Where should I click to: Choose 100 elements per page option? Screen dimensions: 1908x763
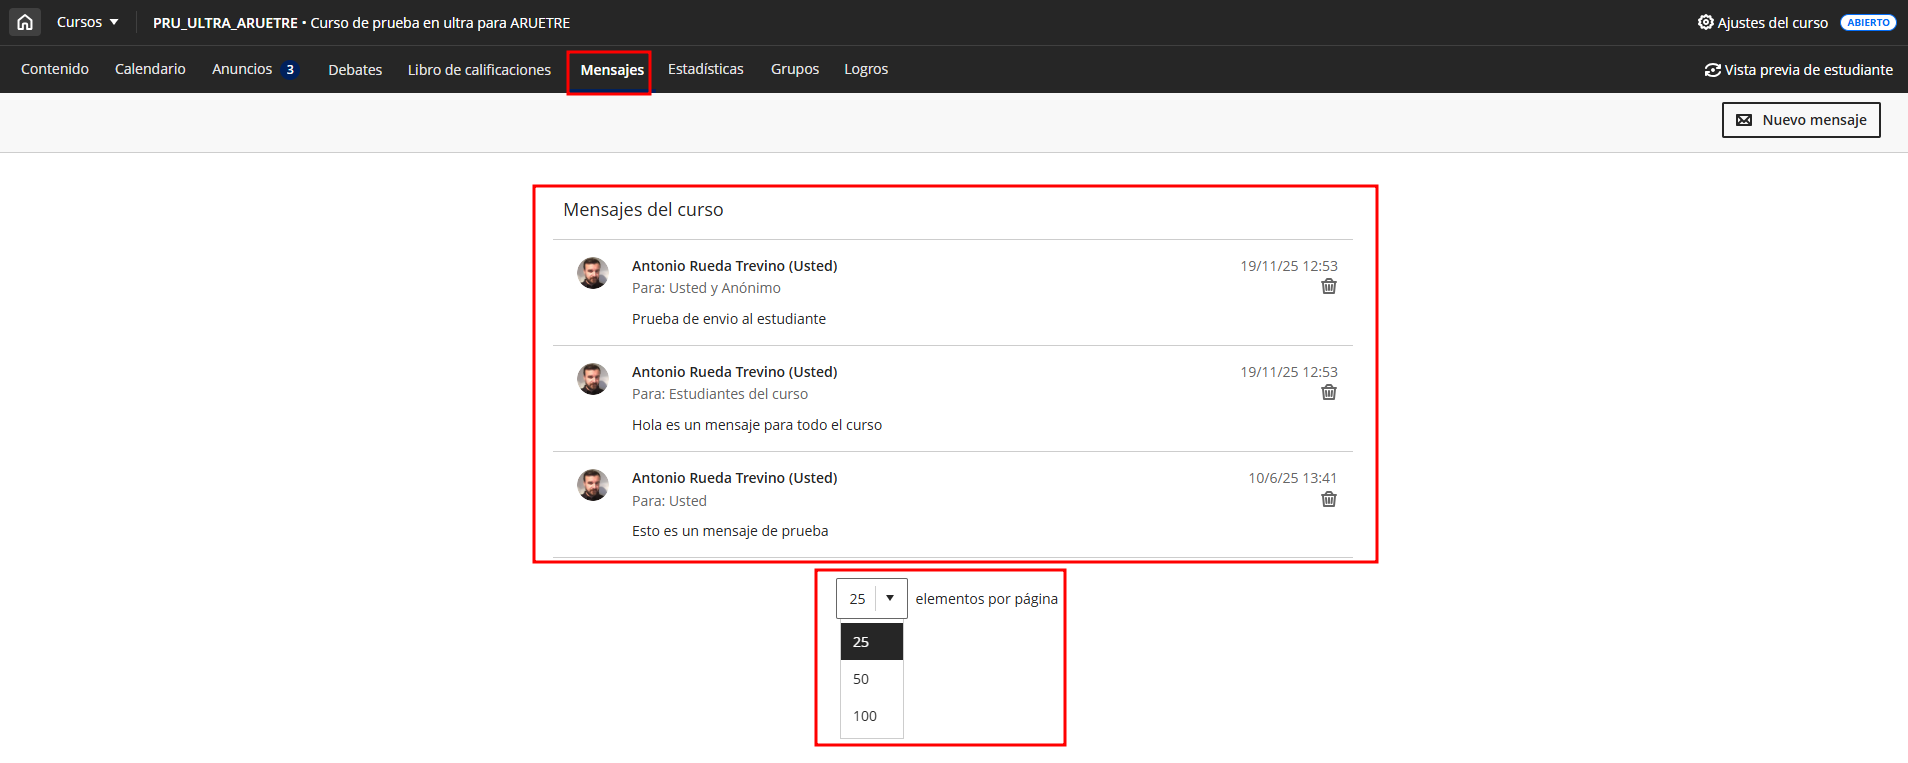[865, 716]
